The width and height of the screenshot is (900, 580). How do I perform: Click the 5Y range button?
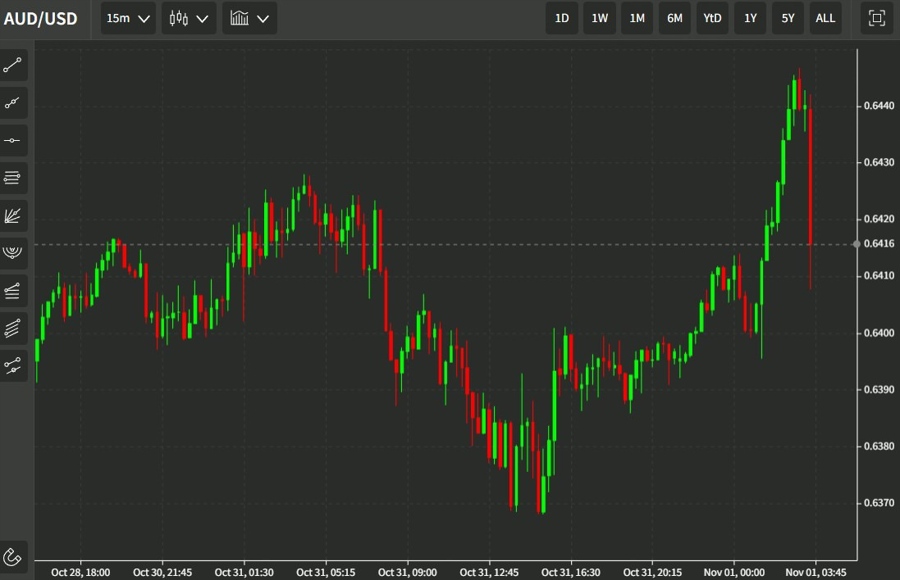(x=787, y=18)
